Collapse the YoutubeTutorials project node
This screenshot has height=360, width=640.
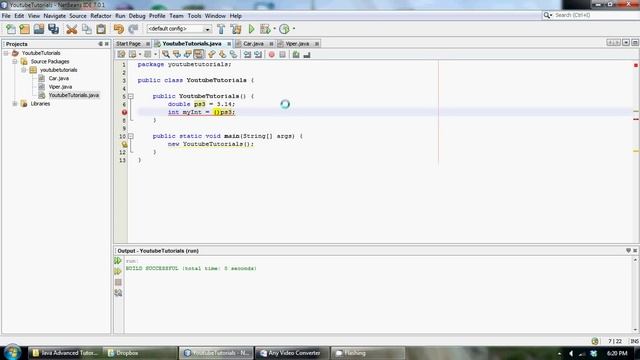(x=6, y=53)
